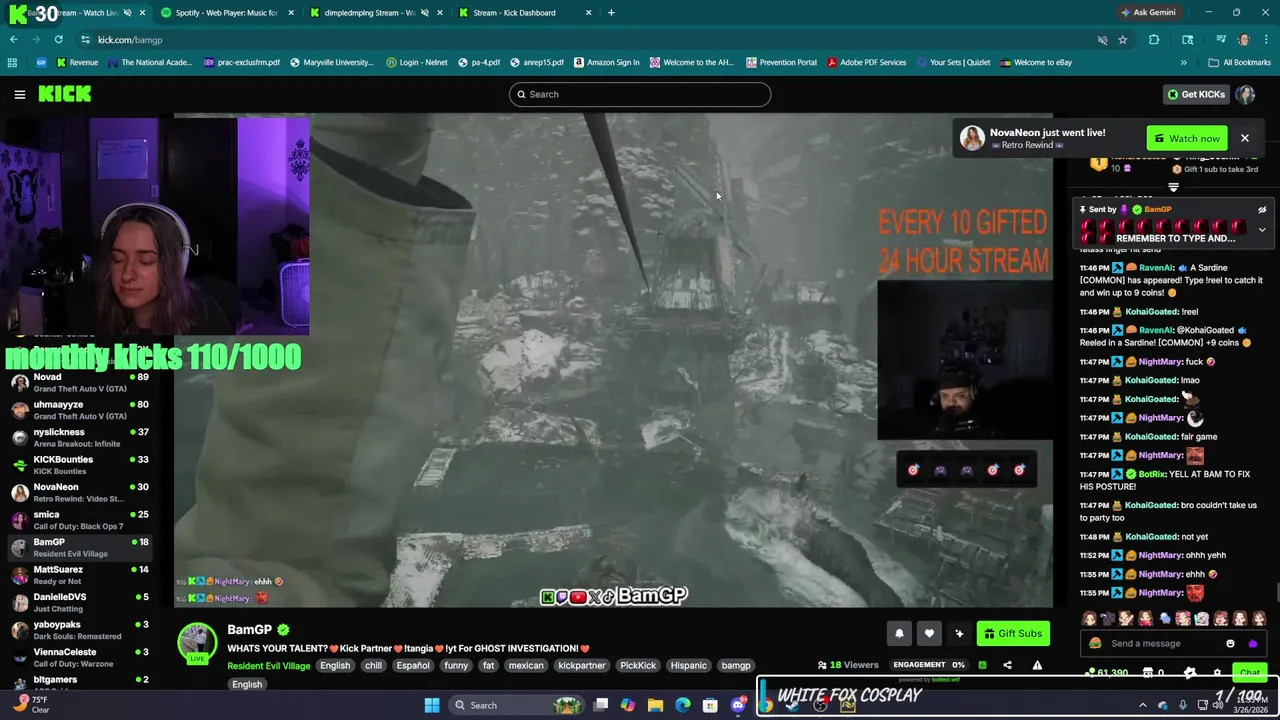Open uhmaayyze channel in sidebar
This screenshot has height=720, width=1280.
pyautogui.click(x=78, y=410)
